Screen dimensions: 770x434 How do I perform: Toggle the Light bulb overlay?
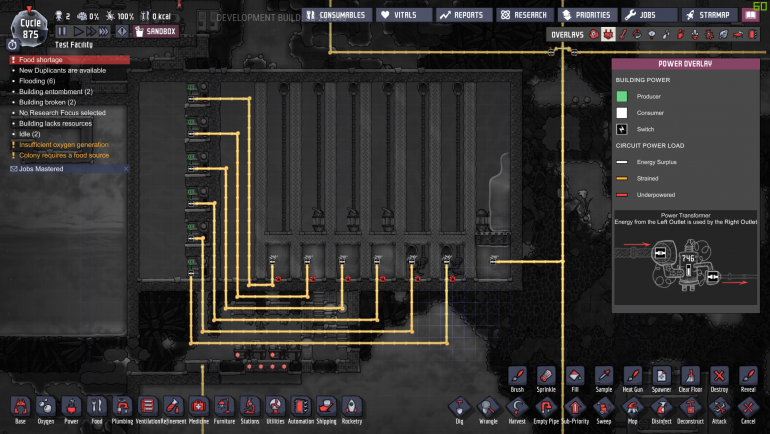point(652,34)
